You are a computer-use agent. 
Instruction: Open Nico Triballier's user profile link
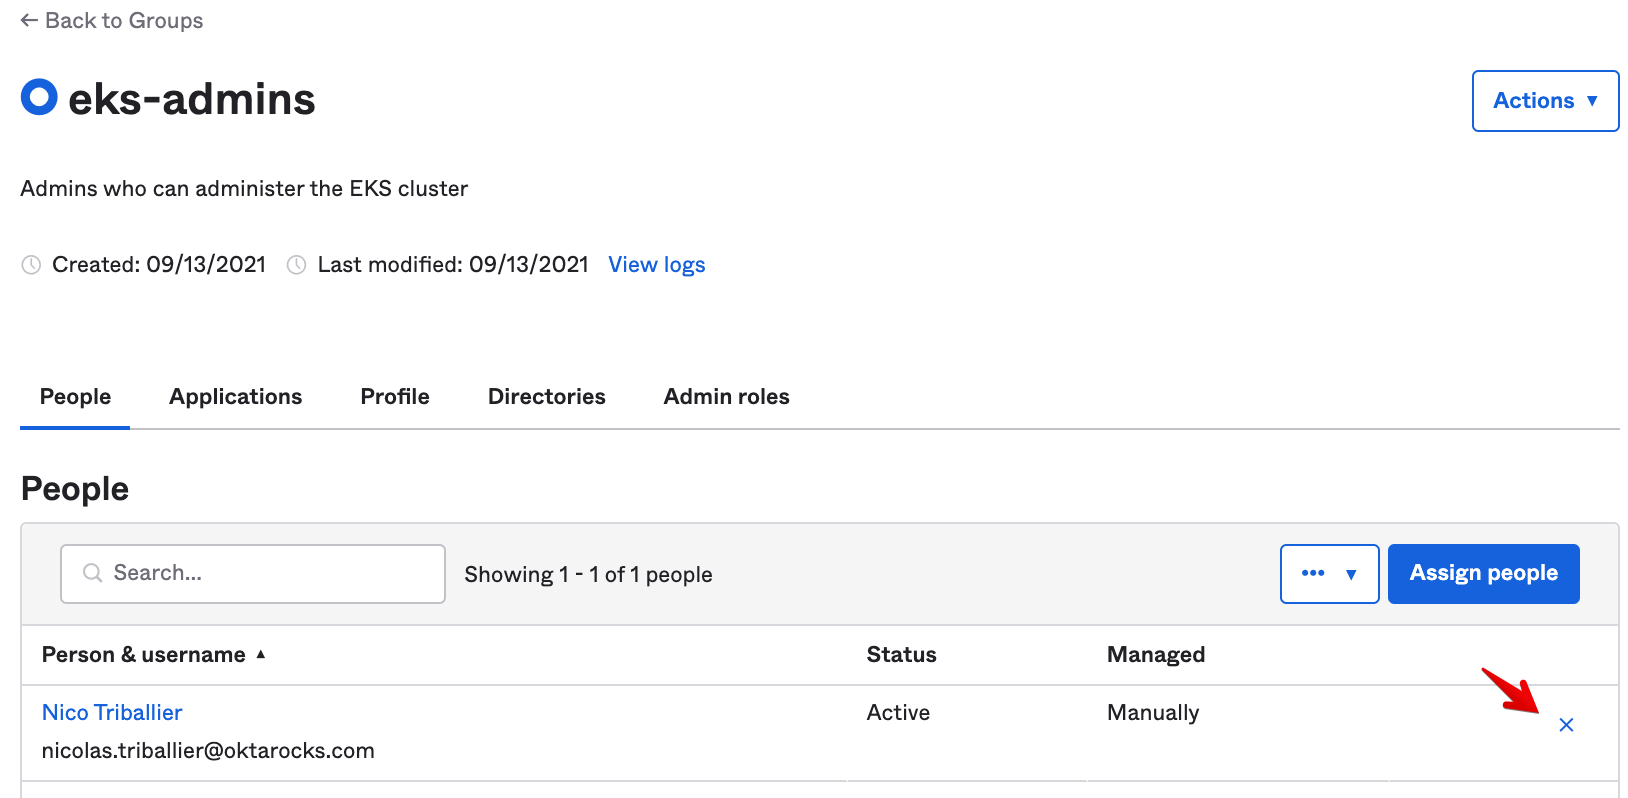(112, 713)
